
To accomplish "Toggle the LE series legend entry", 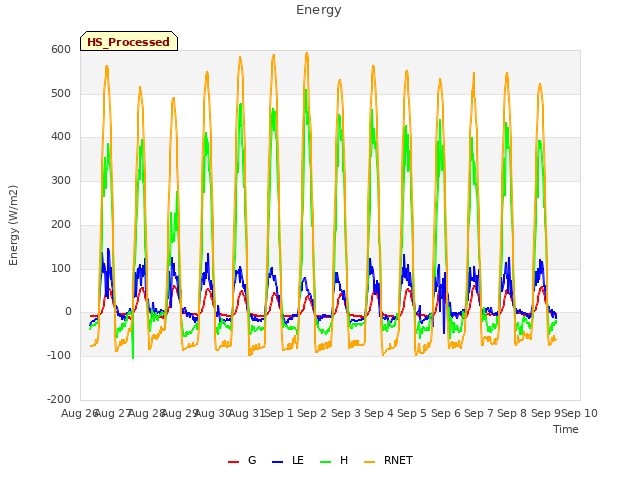I will [x=288, y=460].
